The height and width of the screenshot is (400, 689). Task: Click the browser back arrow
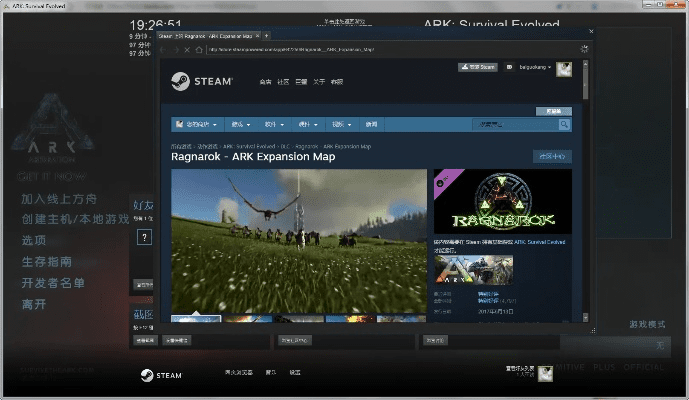click(165, 49)
